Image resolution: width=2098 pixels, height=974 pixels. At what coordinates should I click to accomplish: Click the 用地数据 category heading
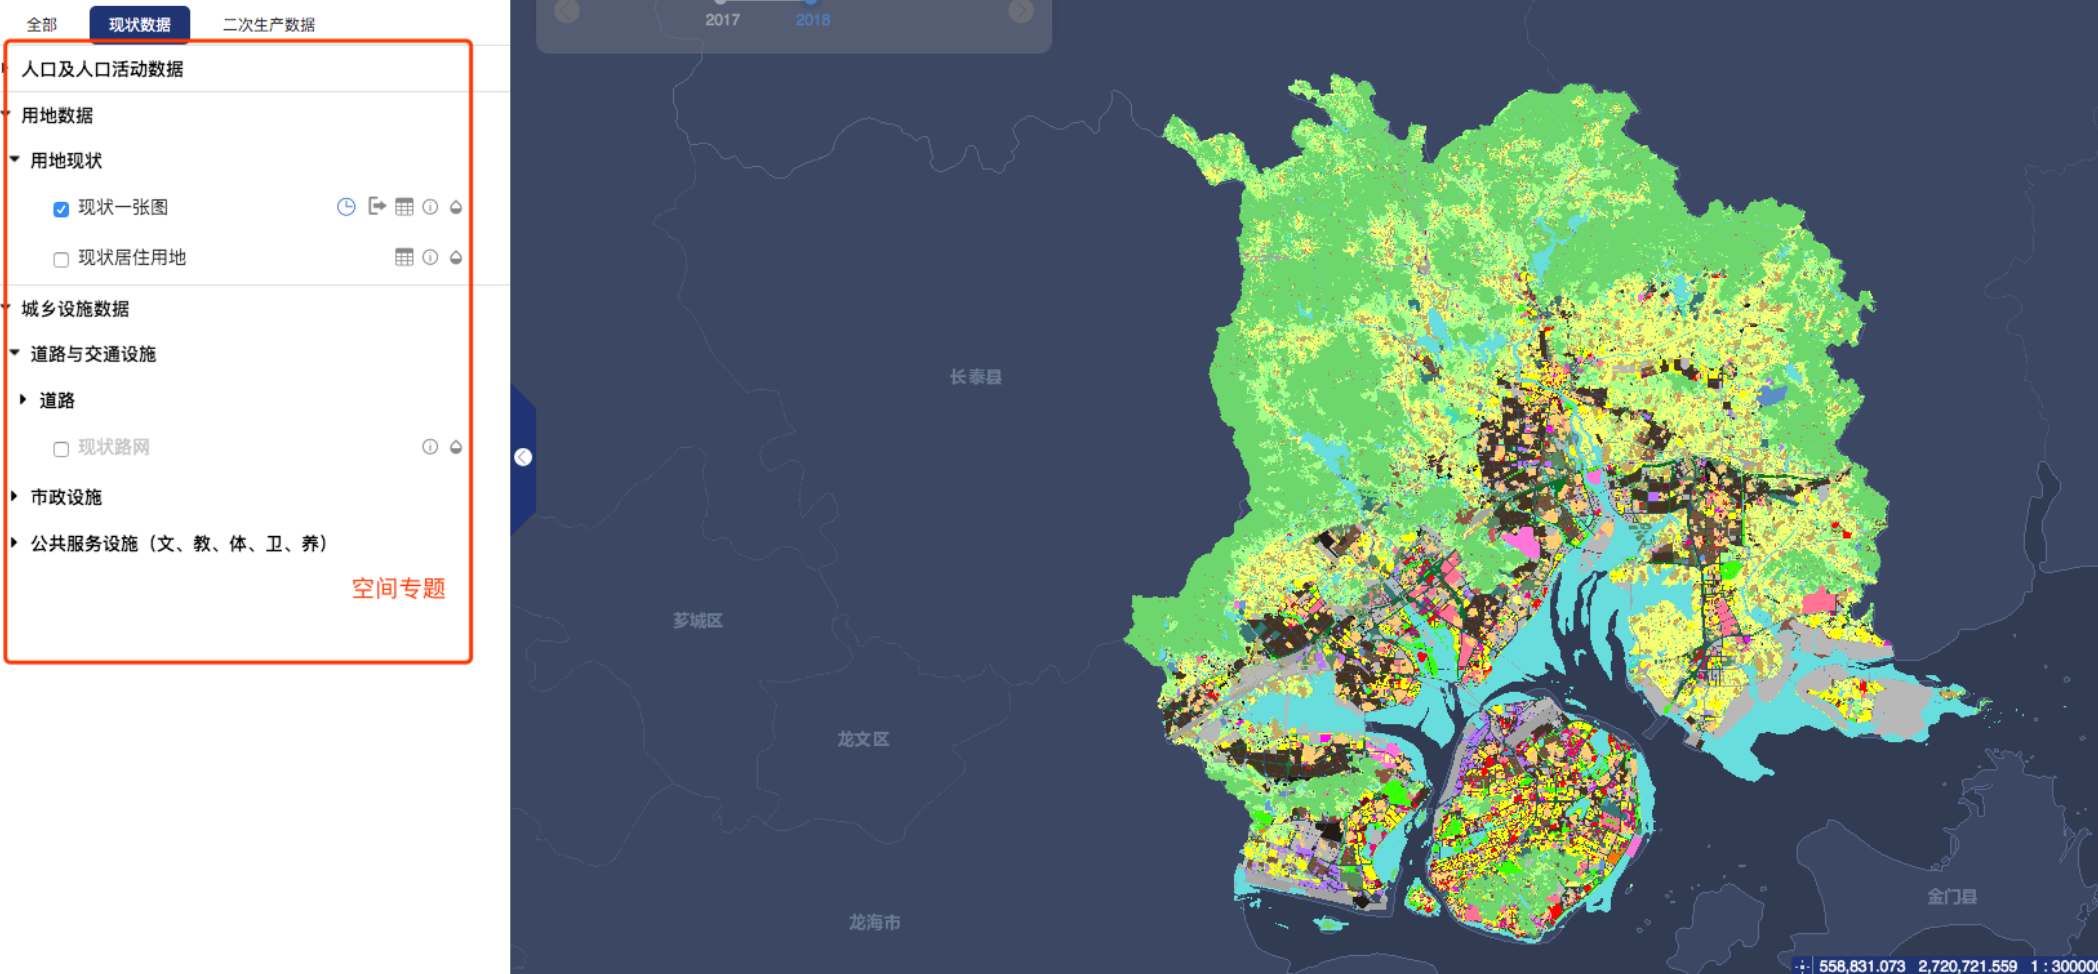point(57,115)
